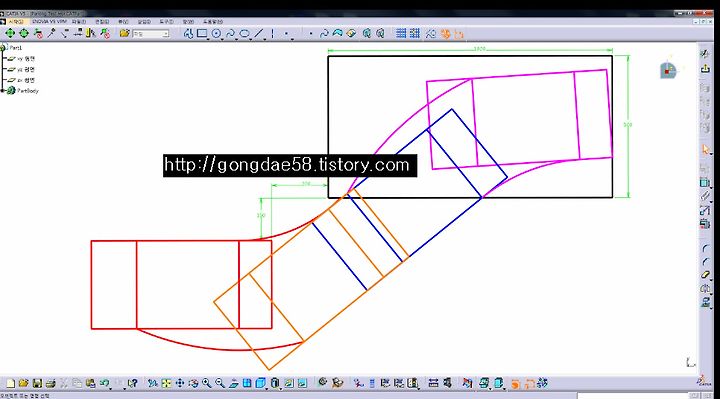Click the Fit All In view icon
This screenshot has height=399, width=720.
(166, 383)
